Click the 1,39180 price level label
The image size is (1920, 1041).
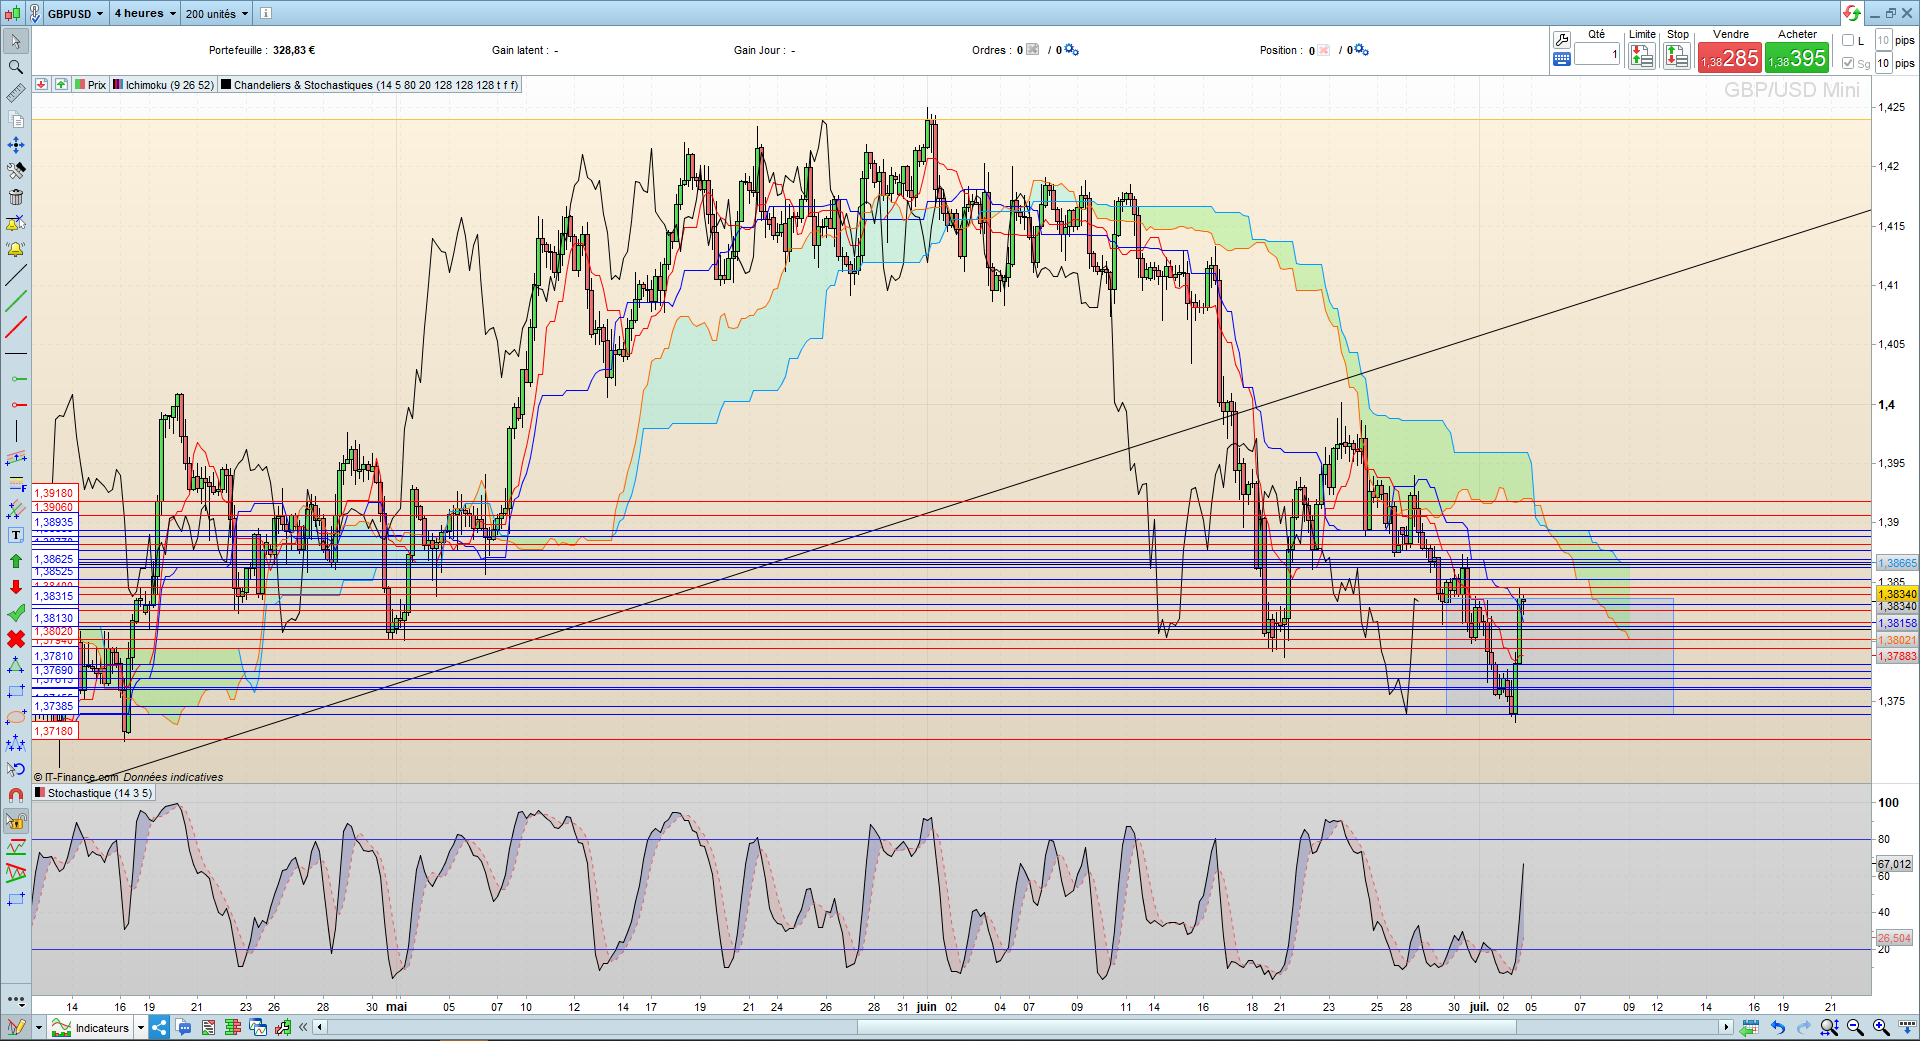tap(54, 493)
